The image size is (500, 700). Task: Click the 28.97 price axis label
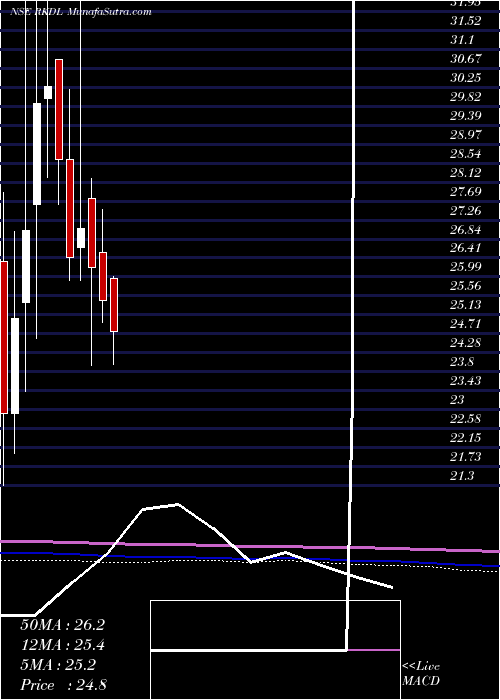pos(466,134)
